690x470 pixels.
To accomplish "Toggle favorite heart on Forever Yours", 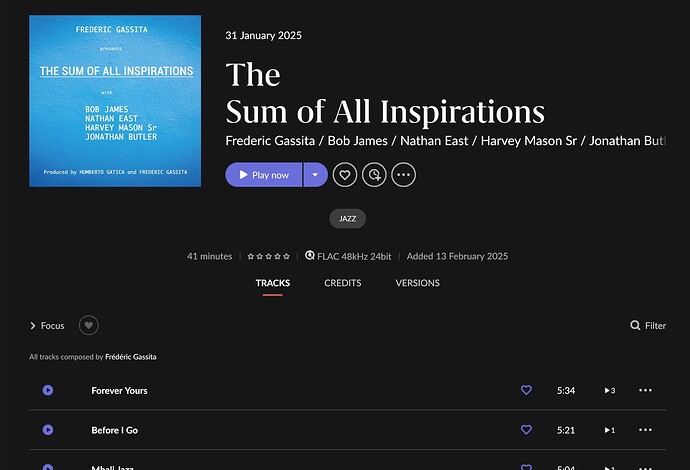I will point(526,390).
